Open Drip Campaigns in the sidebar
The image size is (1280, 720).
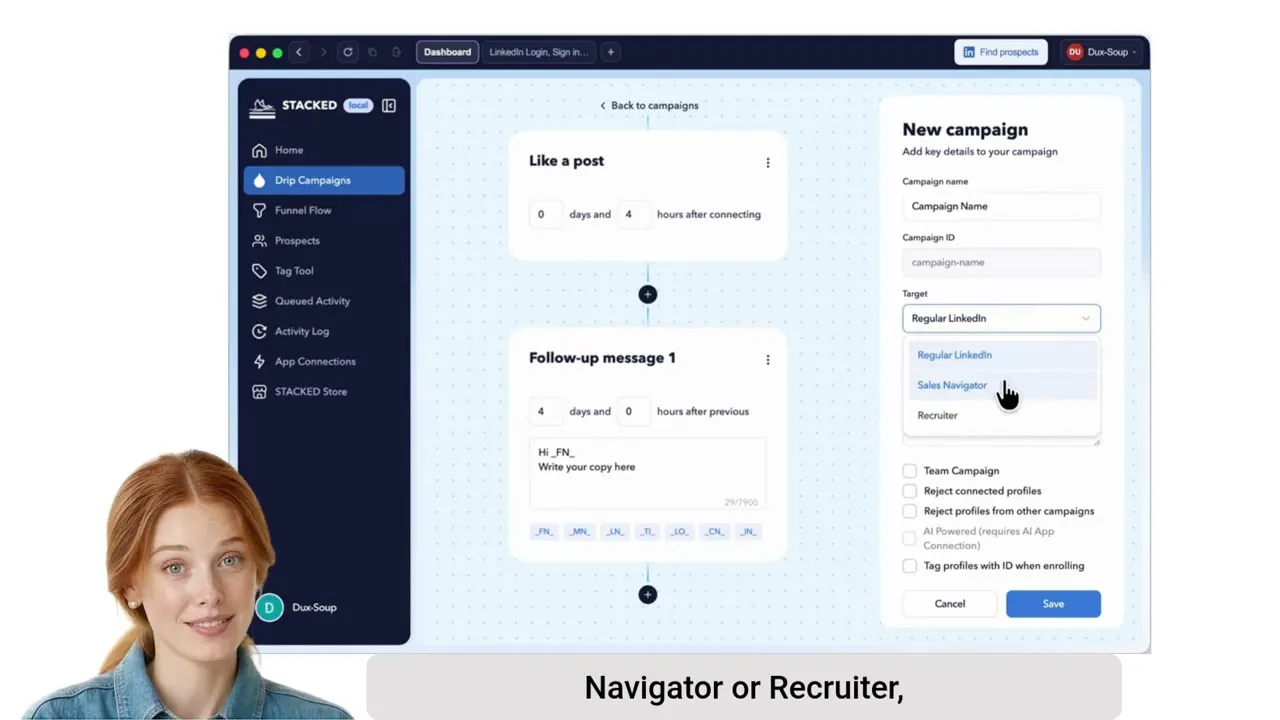324,180
